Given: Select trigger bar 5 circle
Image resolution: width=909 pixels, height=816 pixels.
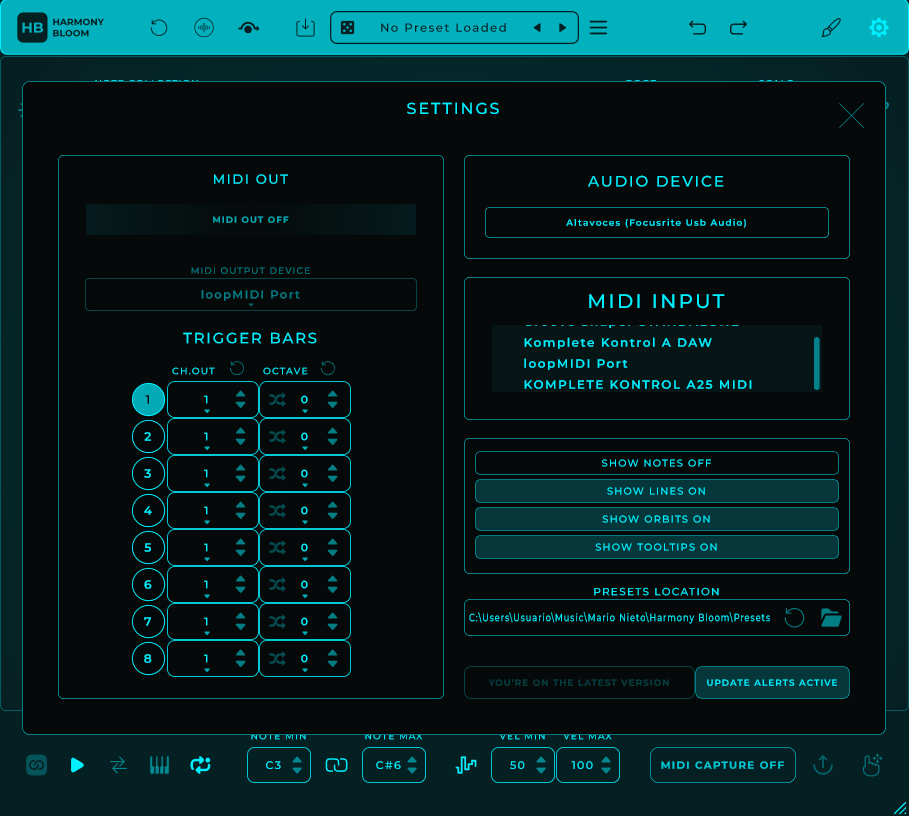Looking at the screenshot, I should [x=148, y=548].
